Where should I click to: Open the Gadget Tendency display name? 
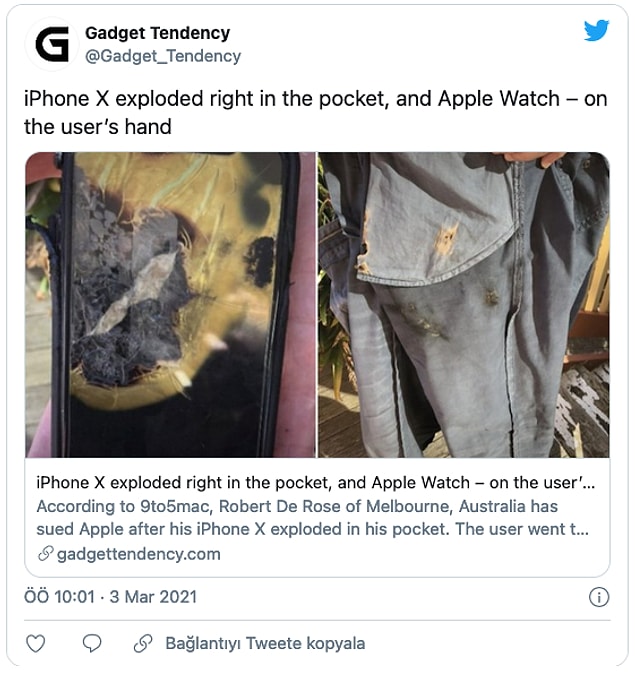[158, 33]
